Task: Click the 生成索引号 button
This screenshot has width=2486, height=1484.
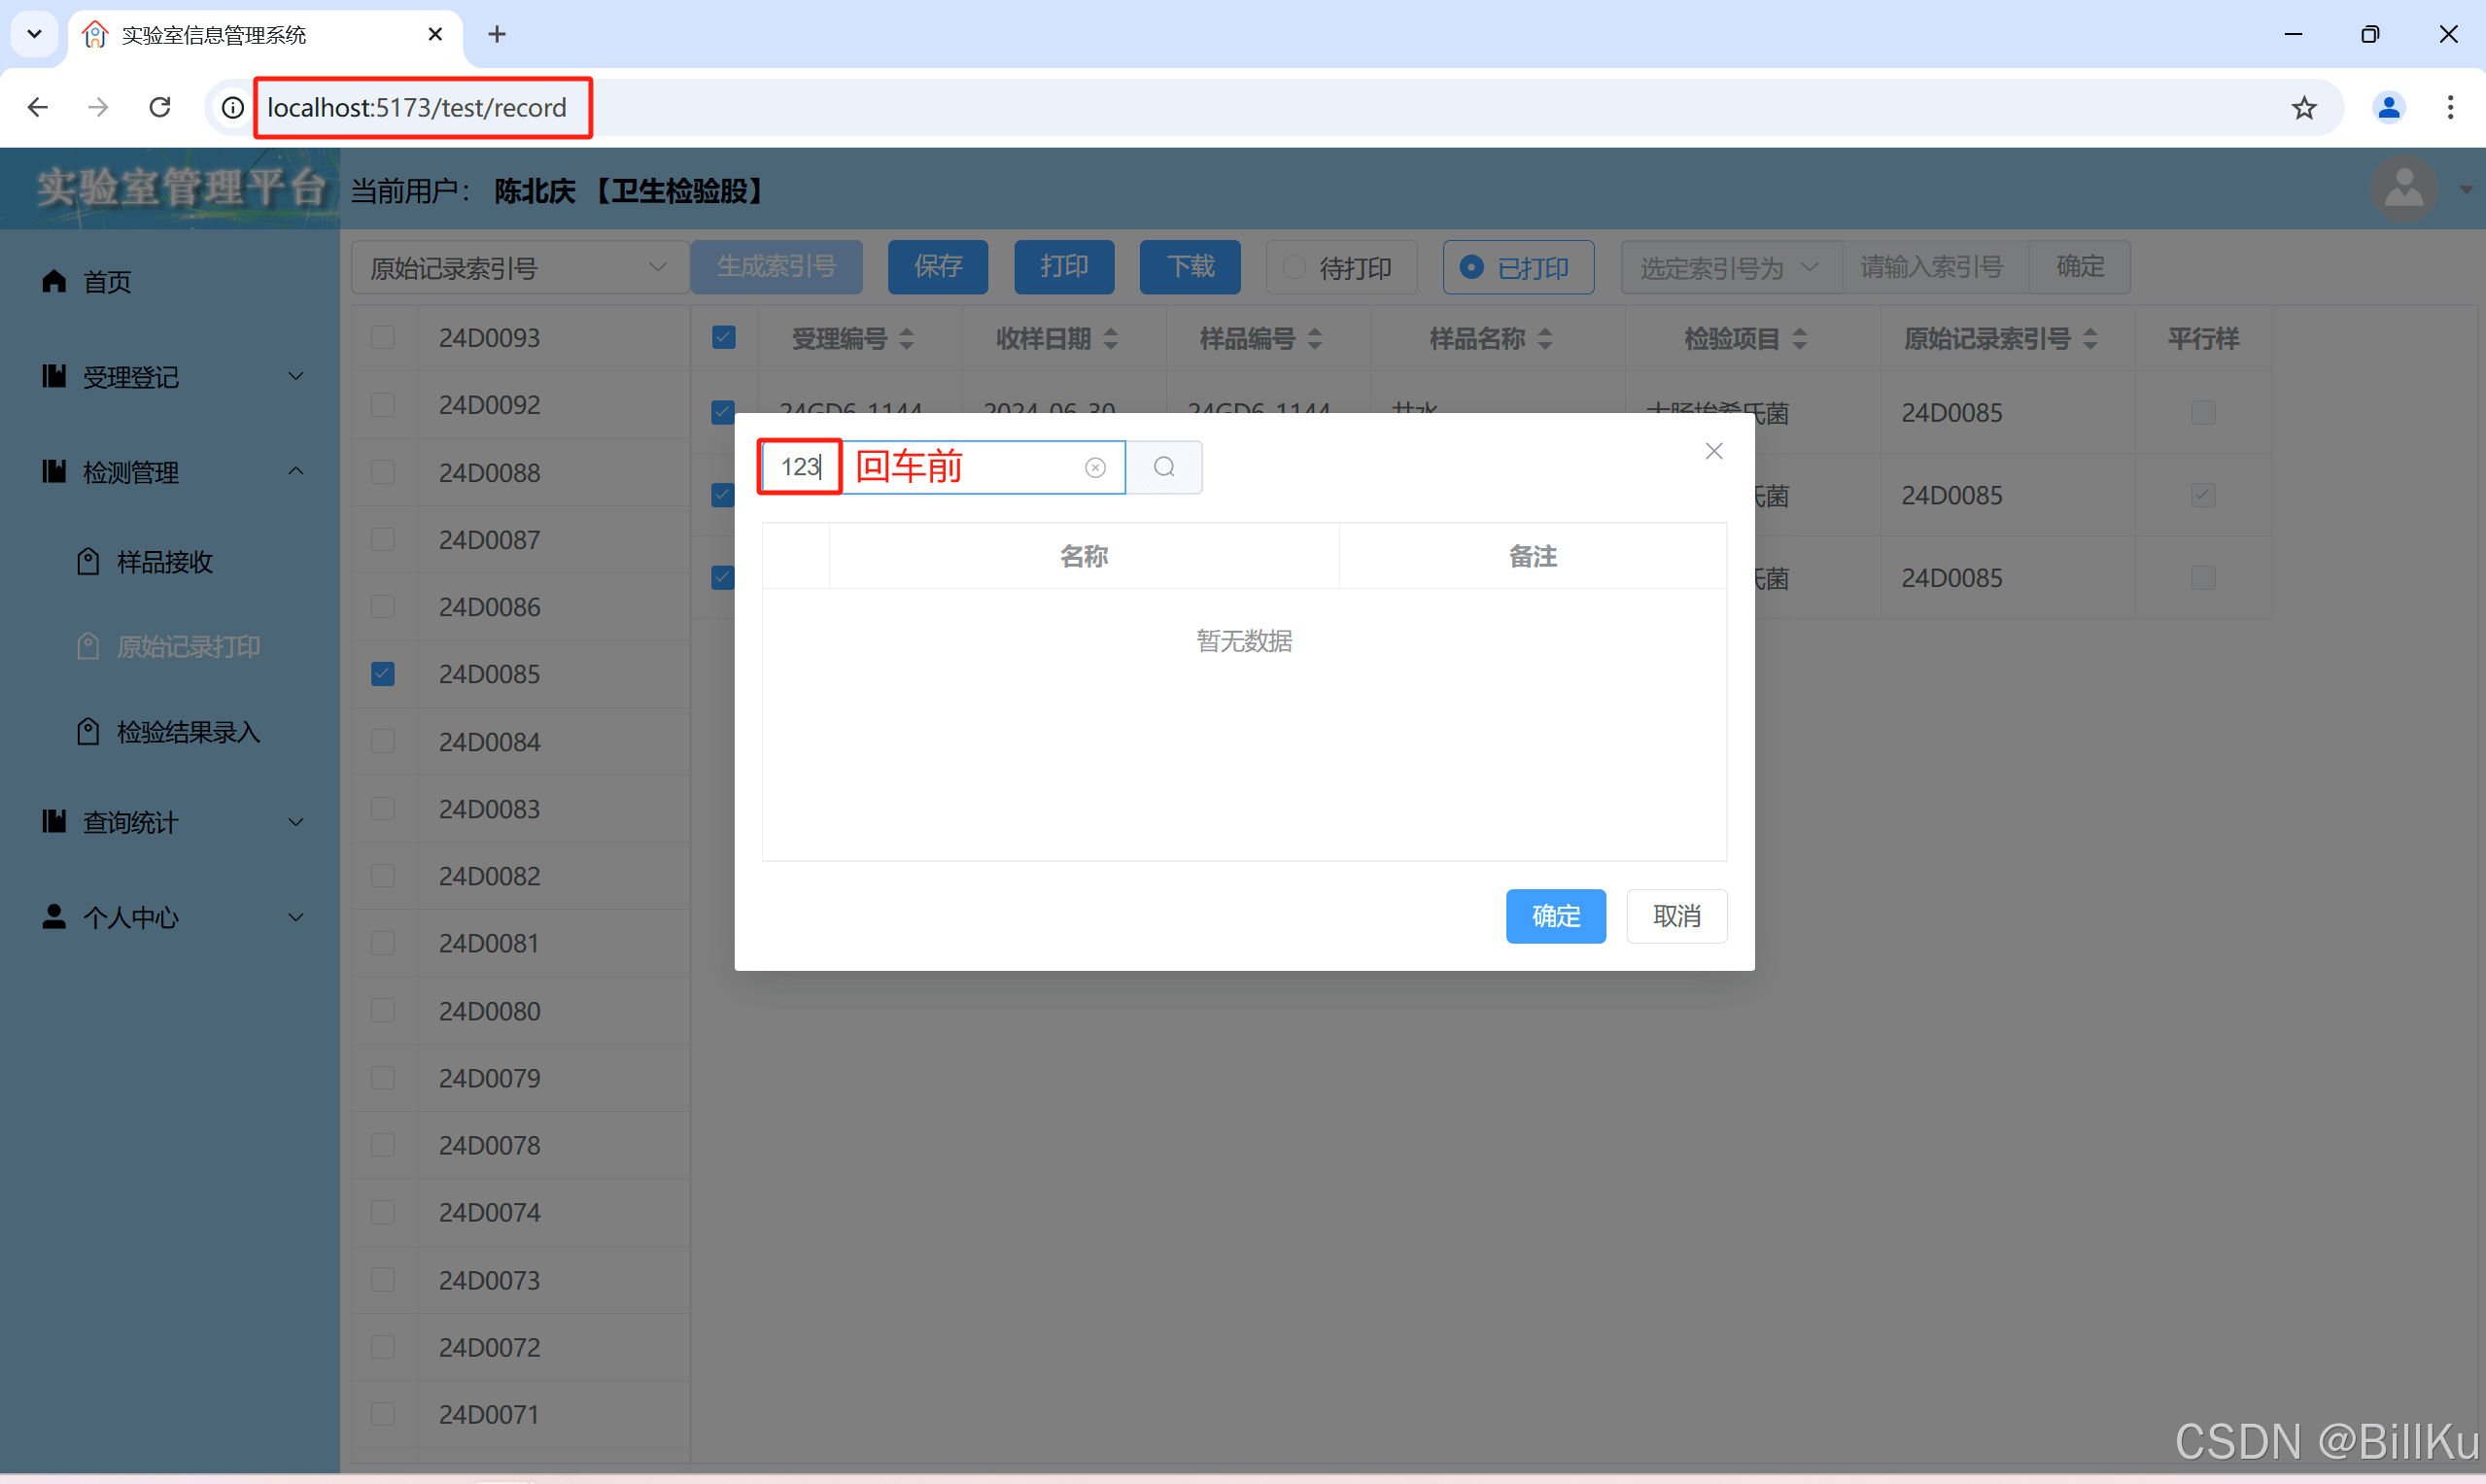Action: 776,267
